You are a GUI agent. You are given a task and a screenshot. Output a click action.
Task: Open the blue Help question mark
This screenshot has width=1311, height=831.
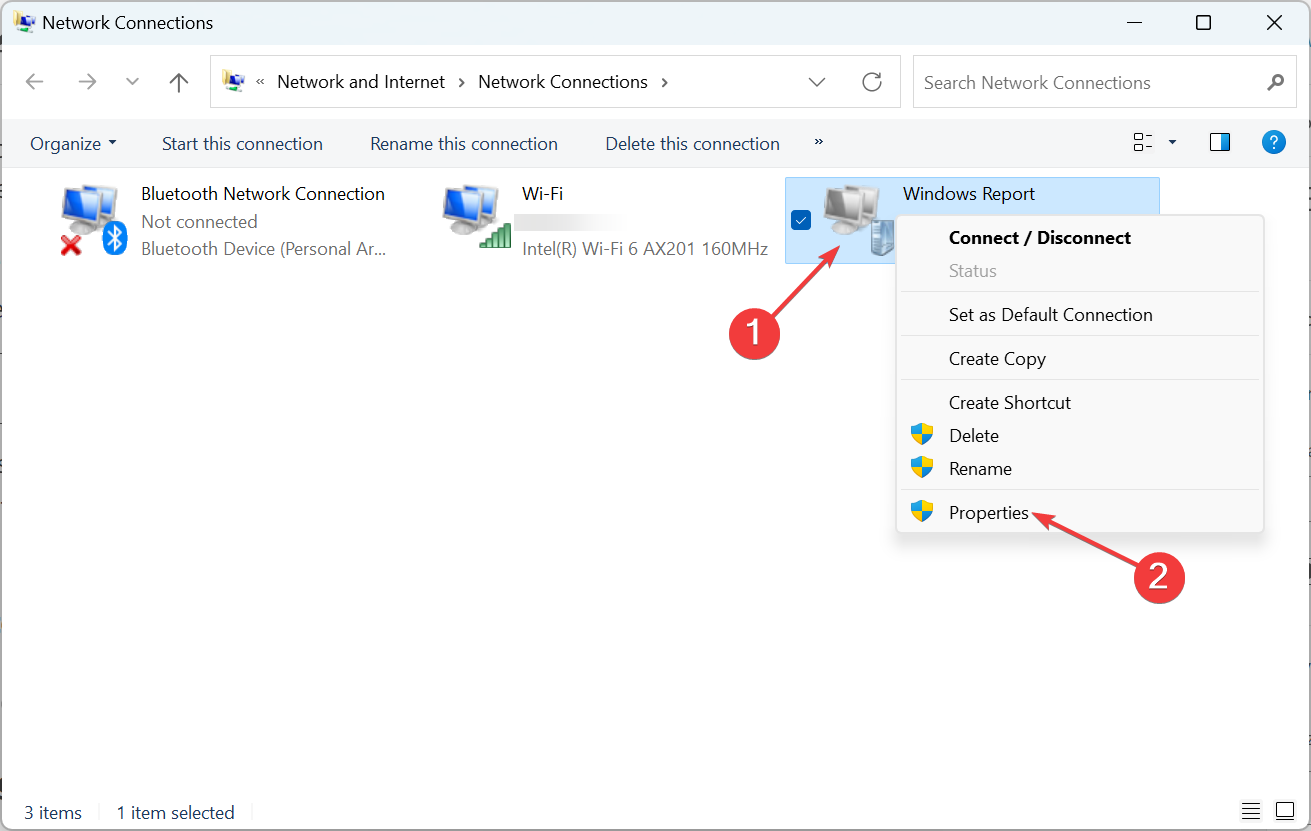(x=1273, y=143)
